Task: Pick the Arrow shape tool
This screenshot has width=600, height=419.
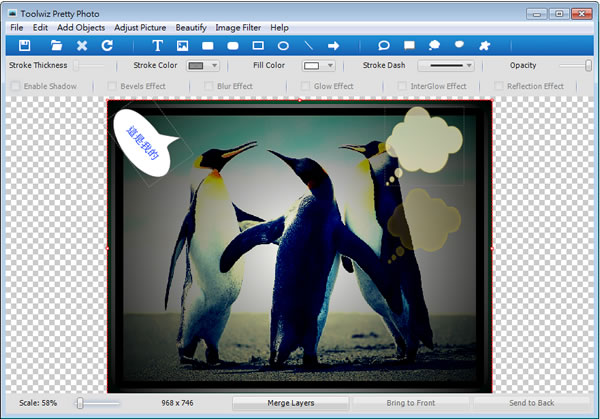Action: point(334,46)
